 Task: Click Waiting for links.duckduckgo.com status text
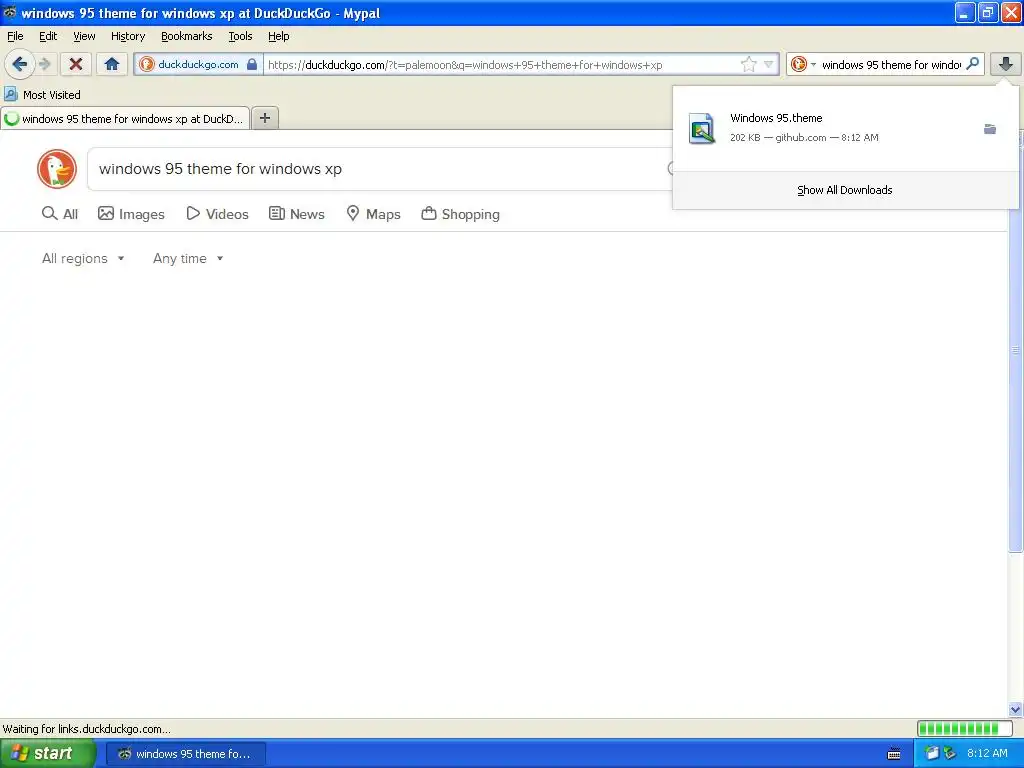click(86, 729)
